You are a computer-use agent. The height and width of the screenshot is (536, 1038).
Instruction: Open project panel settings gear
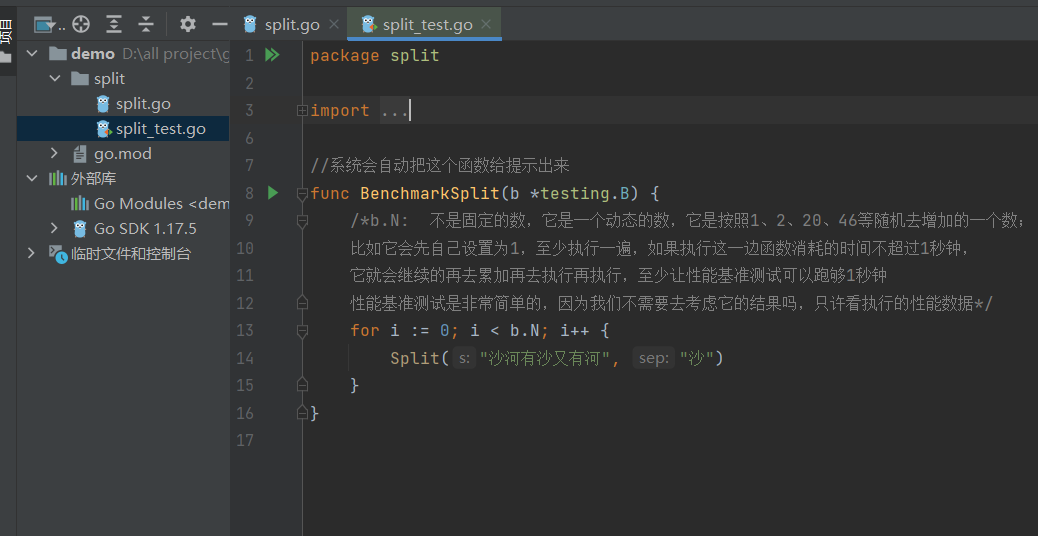coord(188,24)
